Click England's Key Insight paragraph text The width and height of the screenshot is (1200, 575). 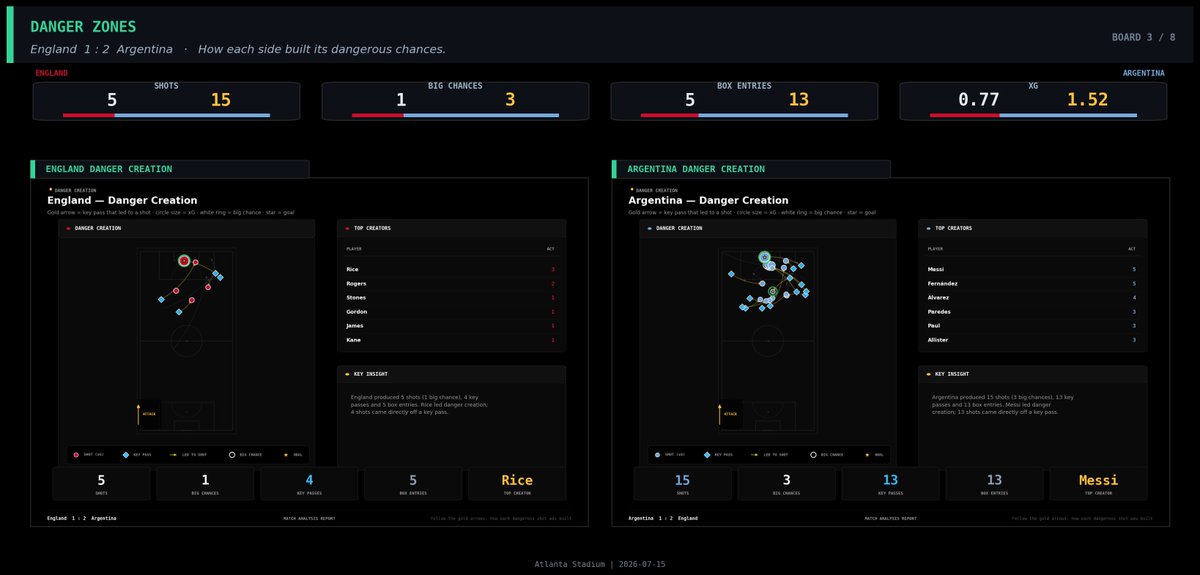pos(420,404)
